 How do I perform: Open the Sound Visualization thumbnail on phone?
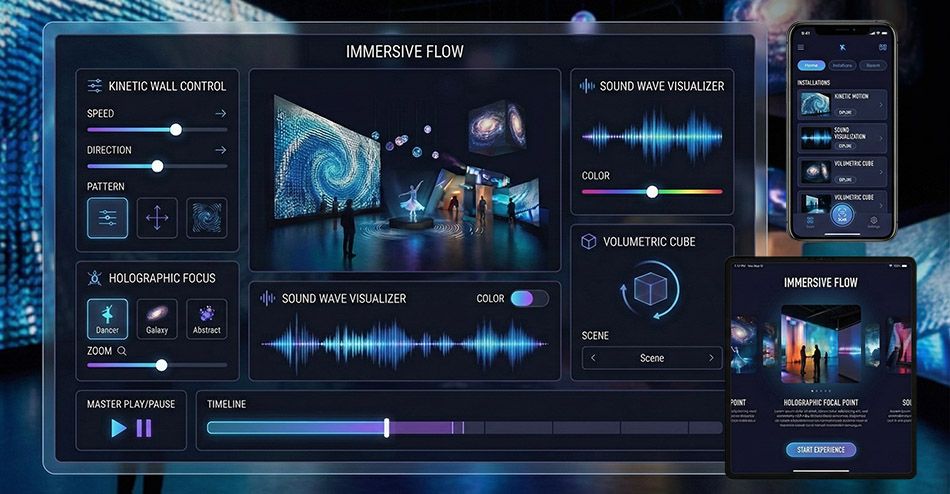pyautogui.click(x=815, y=138)
